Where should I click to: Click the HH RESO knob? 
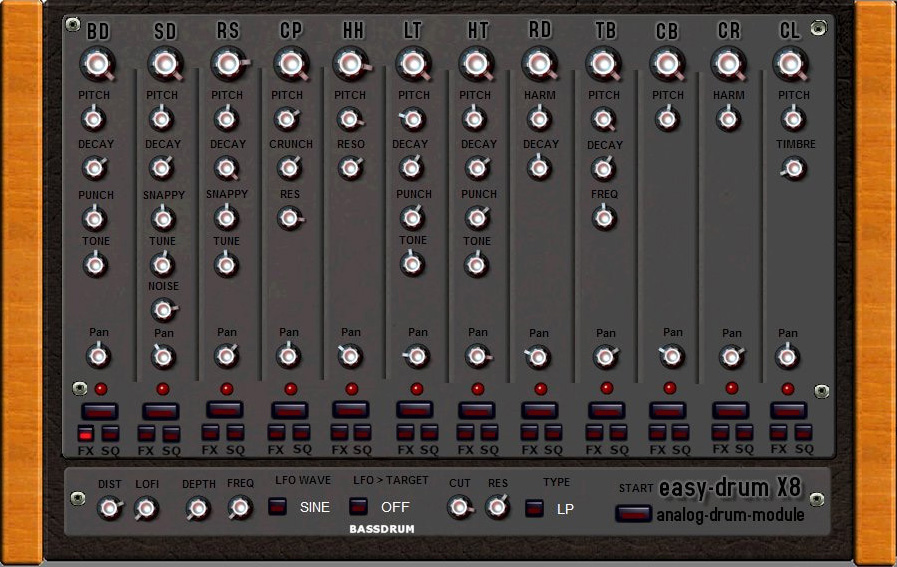pos(350,168)
